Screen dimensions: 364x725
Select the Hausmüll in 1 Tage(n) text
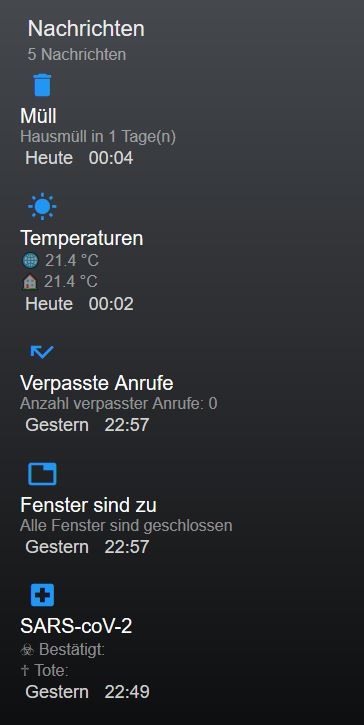point(98,137)
